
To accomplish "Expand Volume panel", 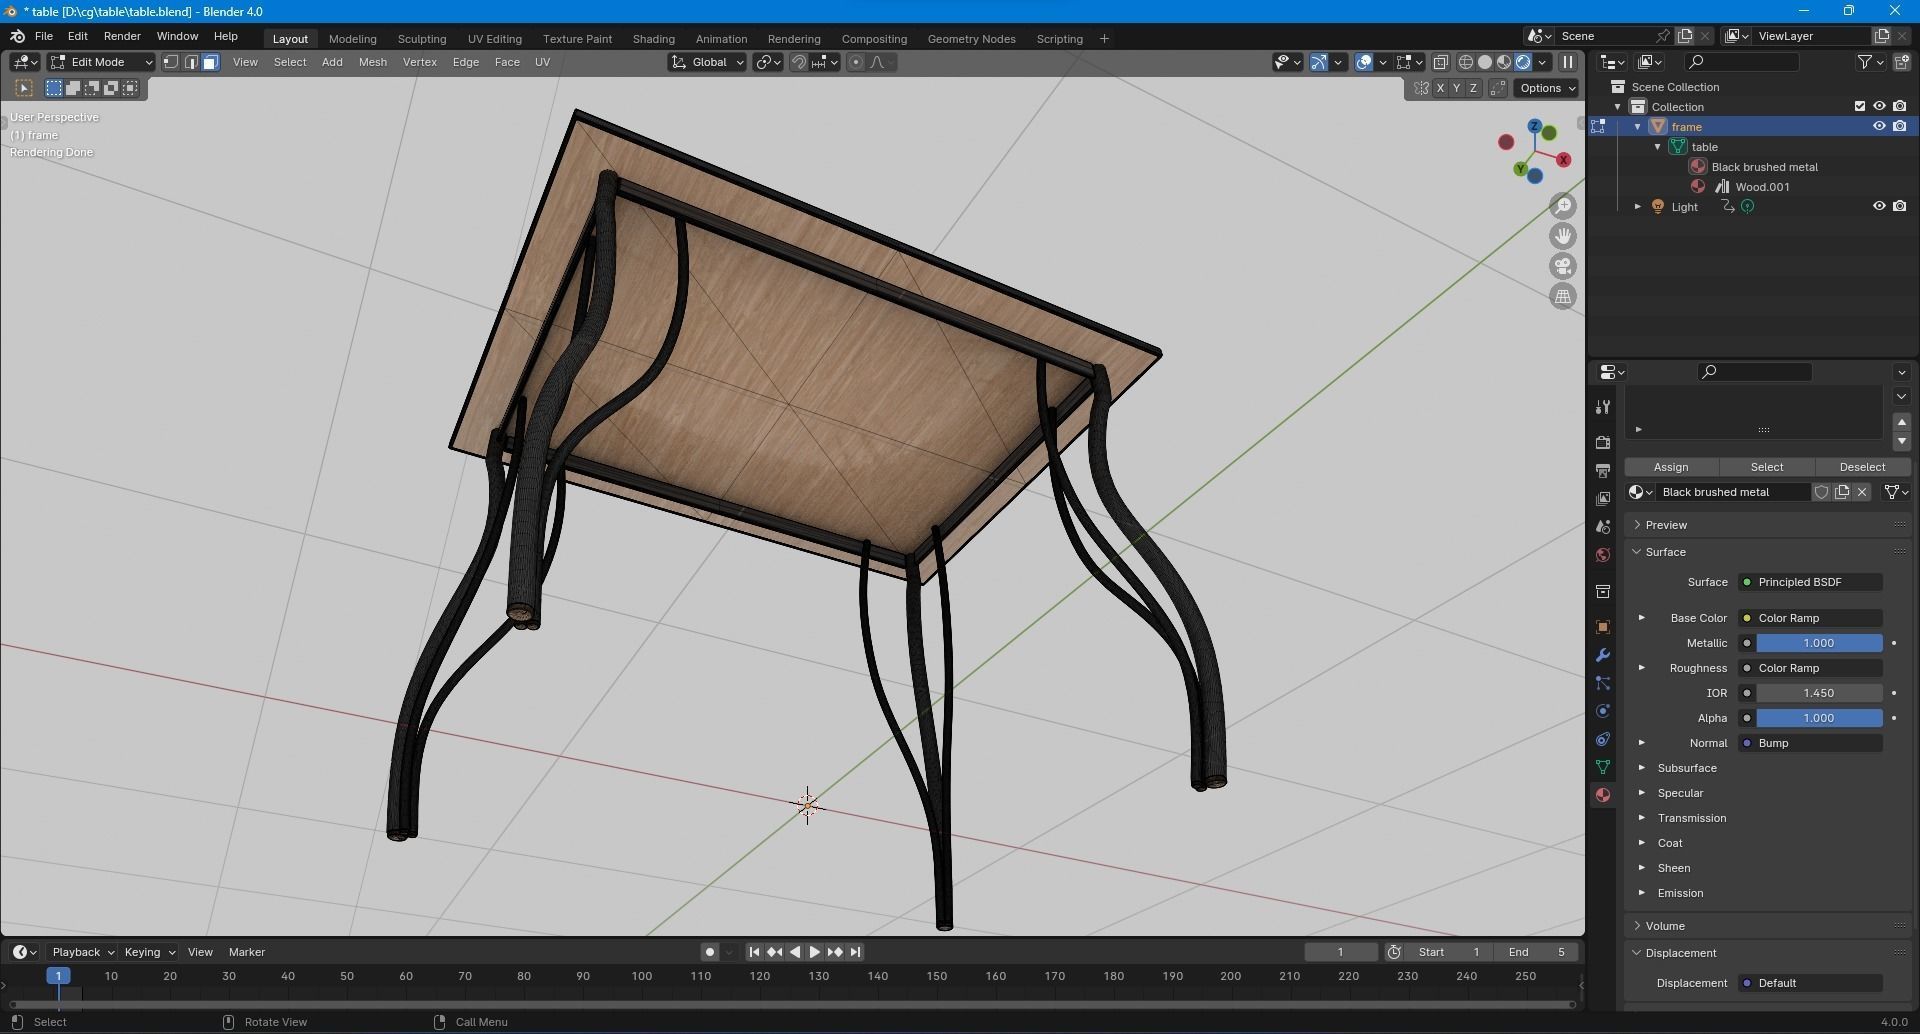I will [1665, 926].
